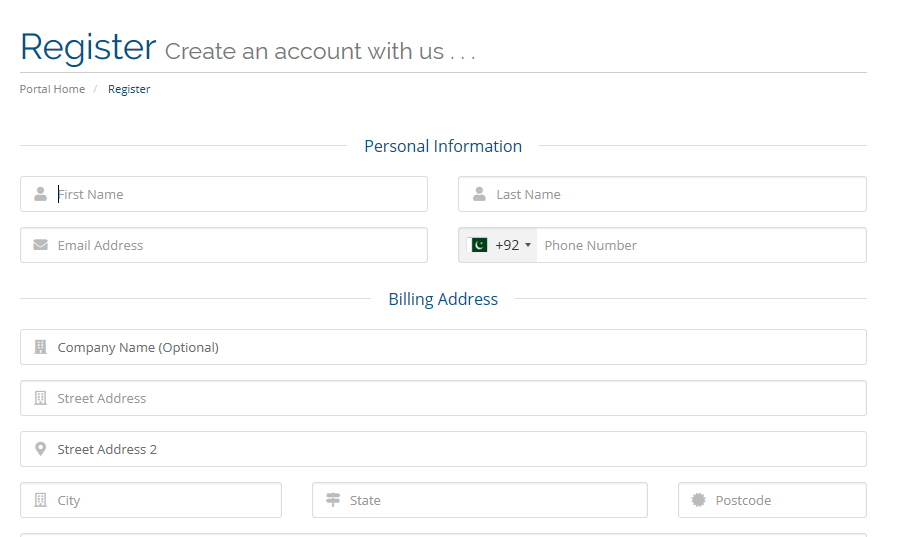This screenshot has height=537, width=903.
Task: Open the +92 country code dropdown
Action: point(498,245)
